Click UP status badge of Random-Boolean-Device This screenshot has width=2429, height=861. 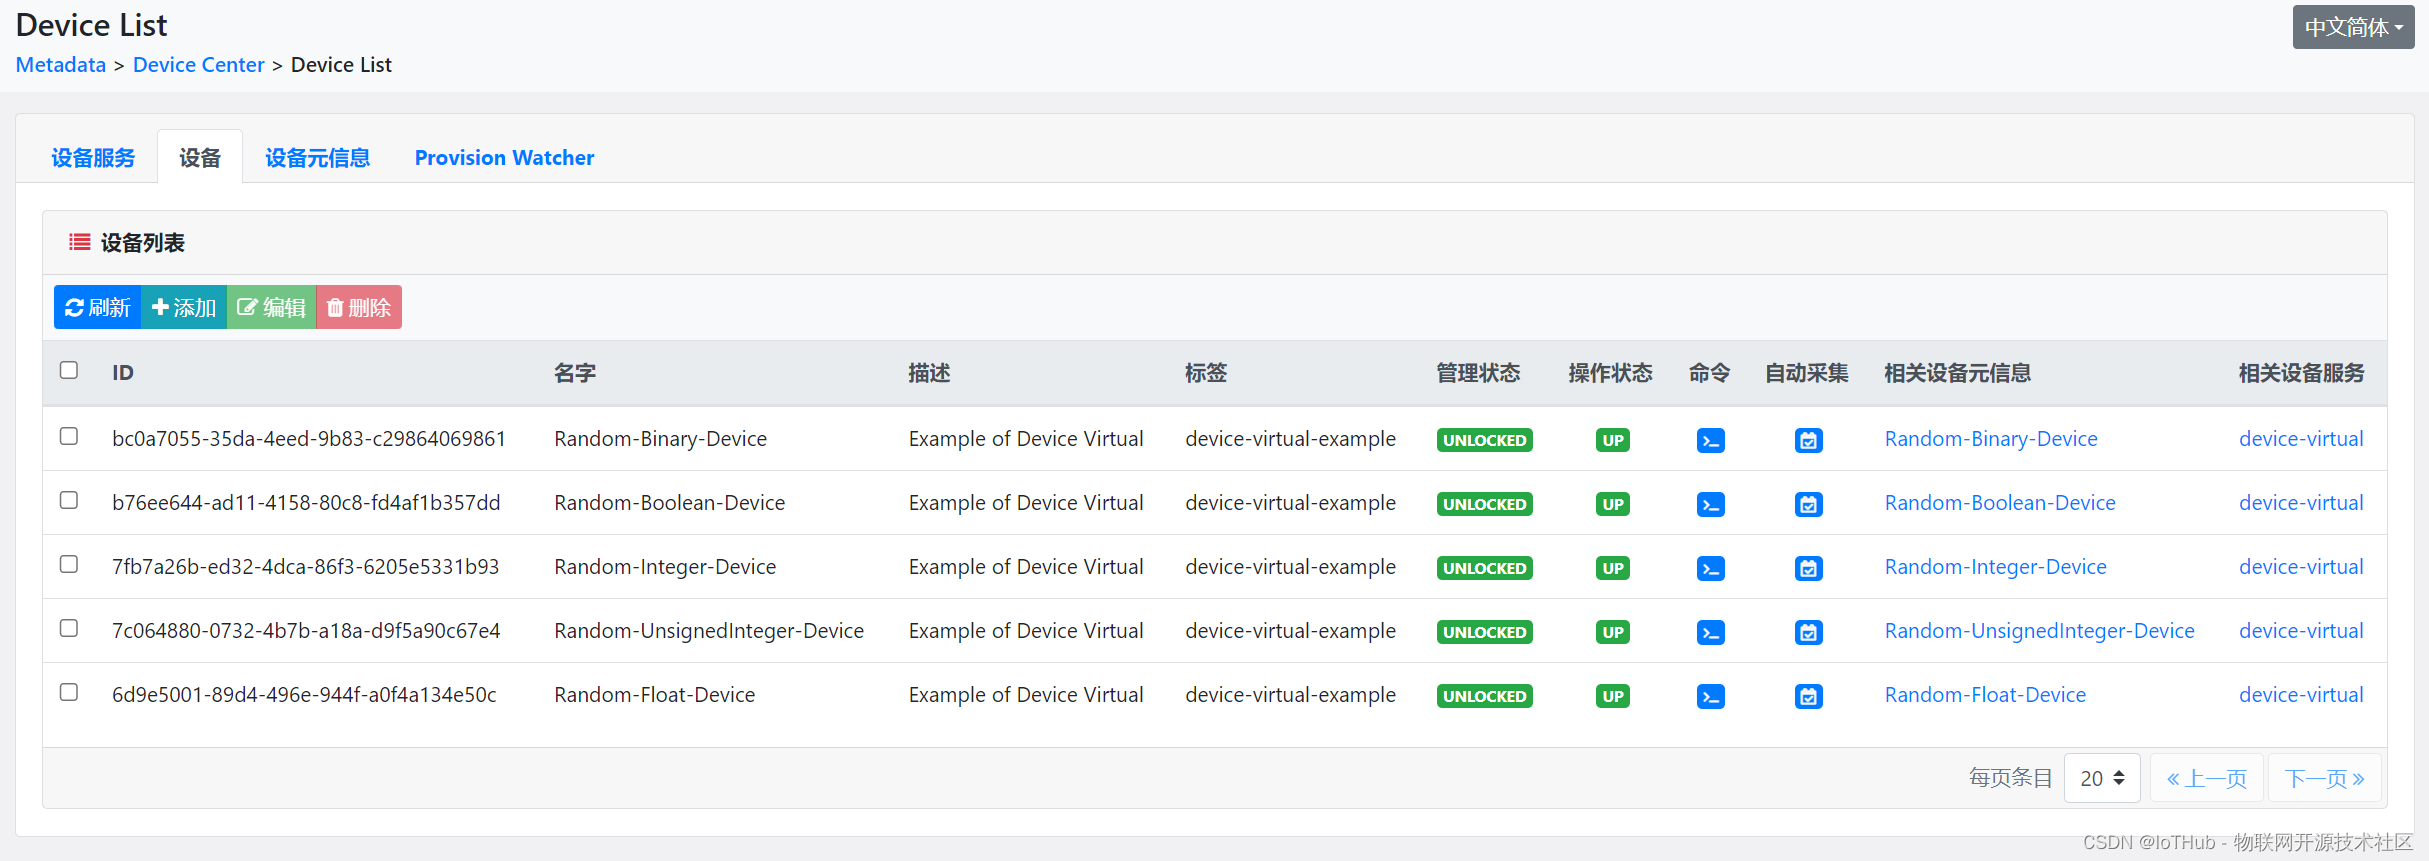[1612, 504]
